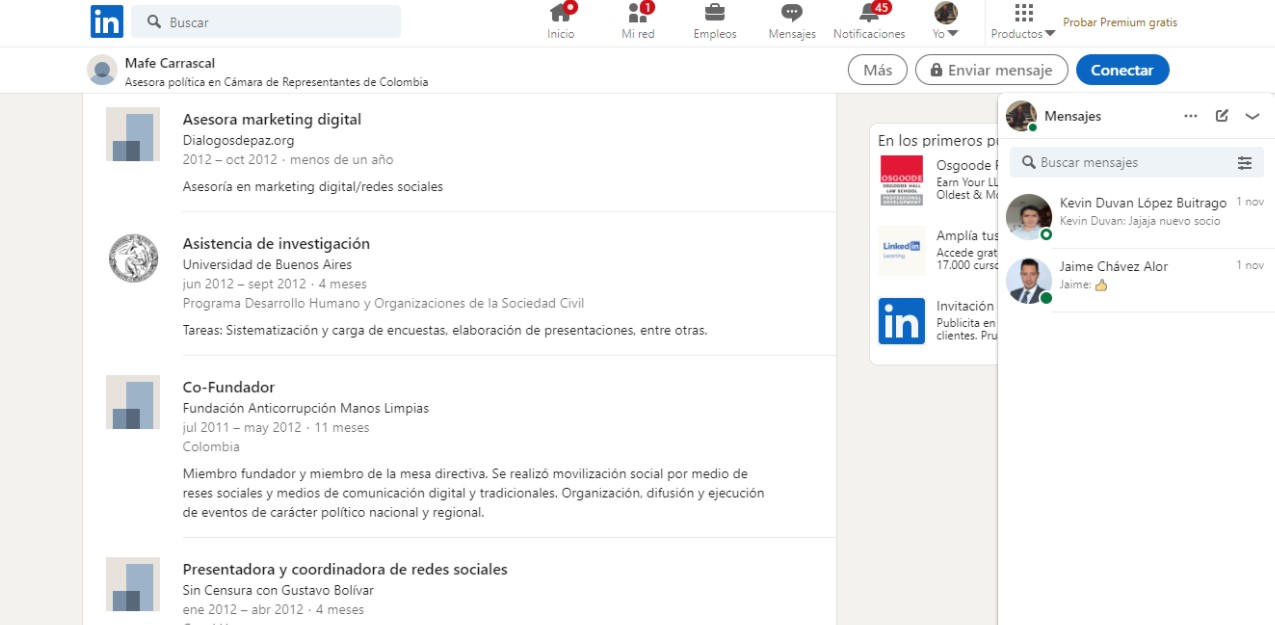The image size is (1275, 625).
Task: Compose a new message with the pencil icon
Action: (1221, 116)
